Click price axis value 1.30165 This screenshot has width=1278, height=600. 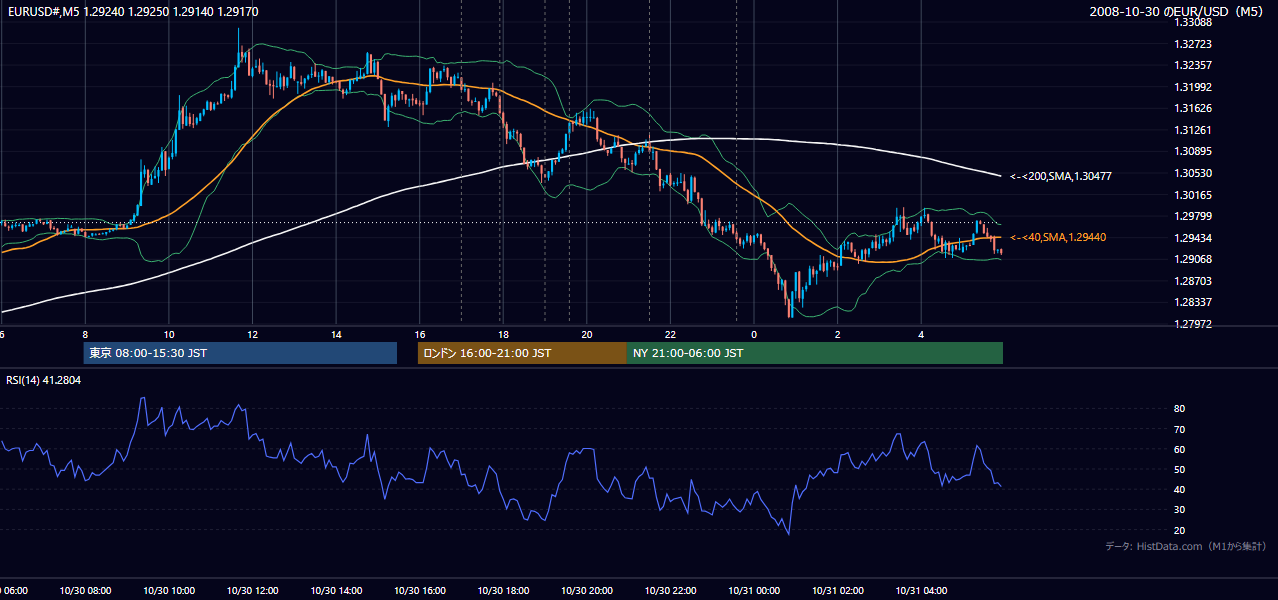(x=1194, y=195)
